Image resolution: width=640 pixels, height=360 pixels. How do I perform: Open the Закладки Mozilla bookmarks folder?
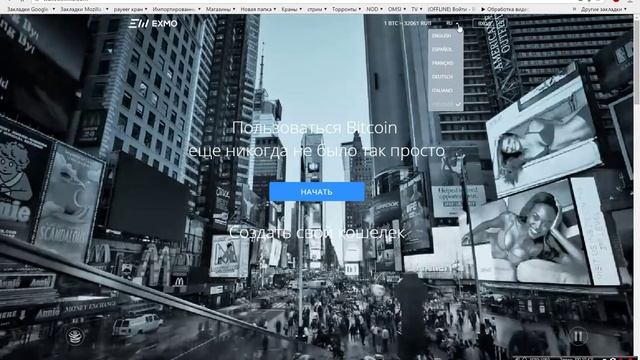tap(84, 9)
